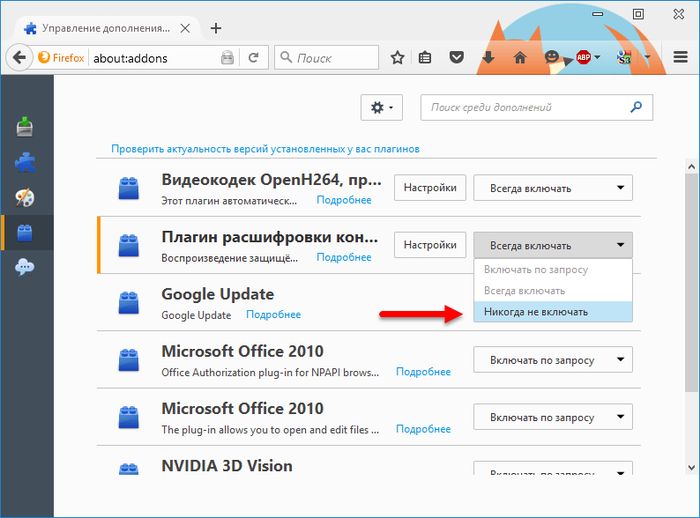
Task: Reload the about:addons page
Action: tap(254, 58)
